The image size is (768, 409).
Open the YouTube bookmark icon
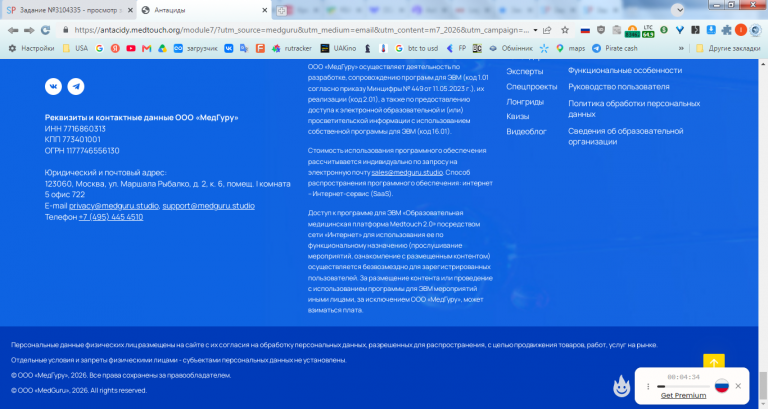131,48
